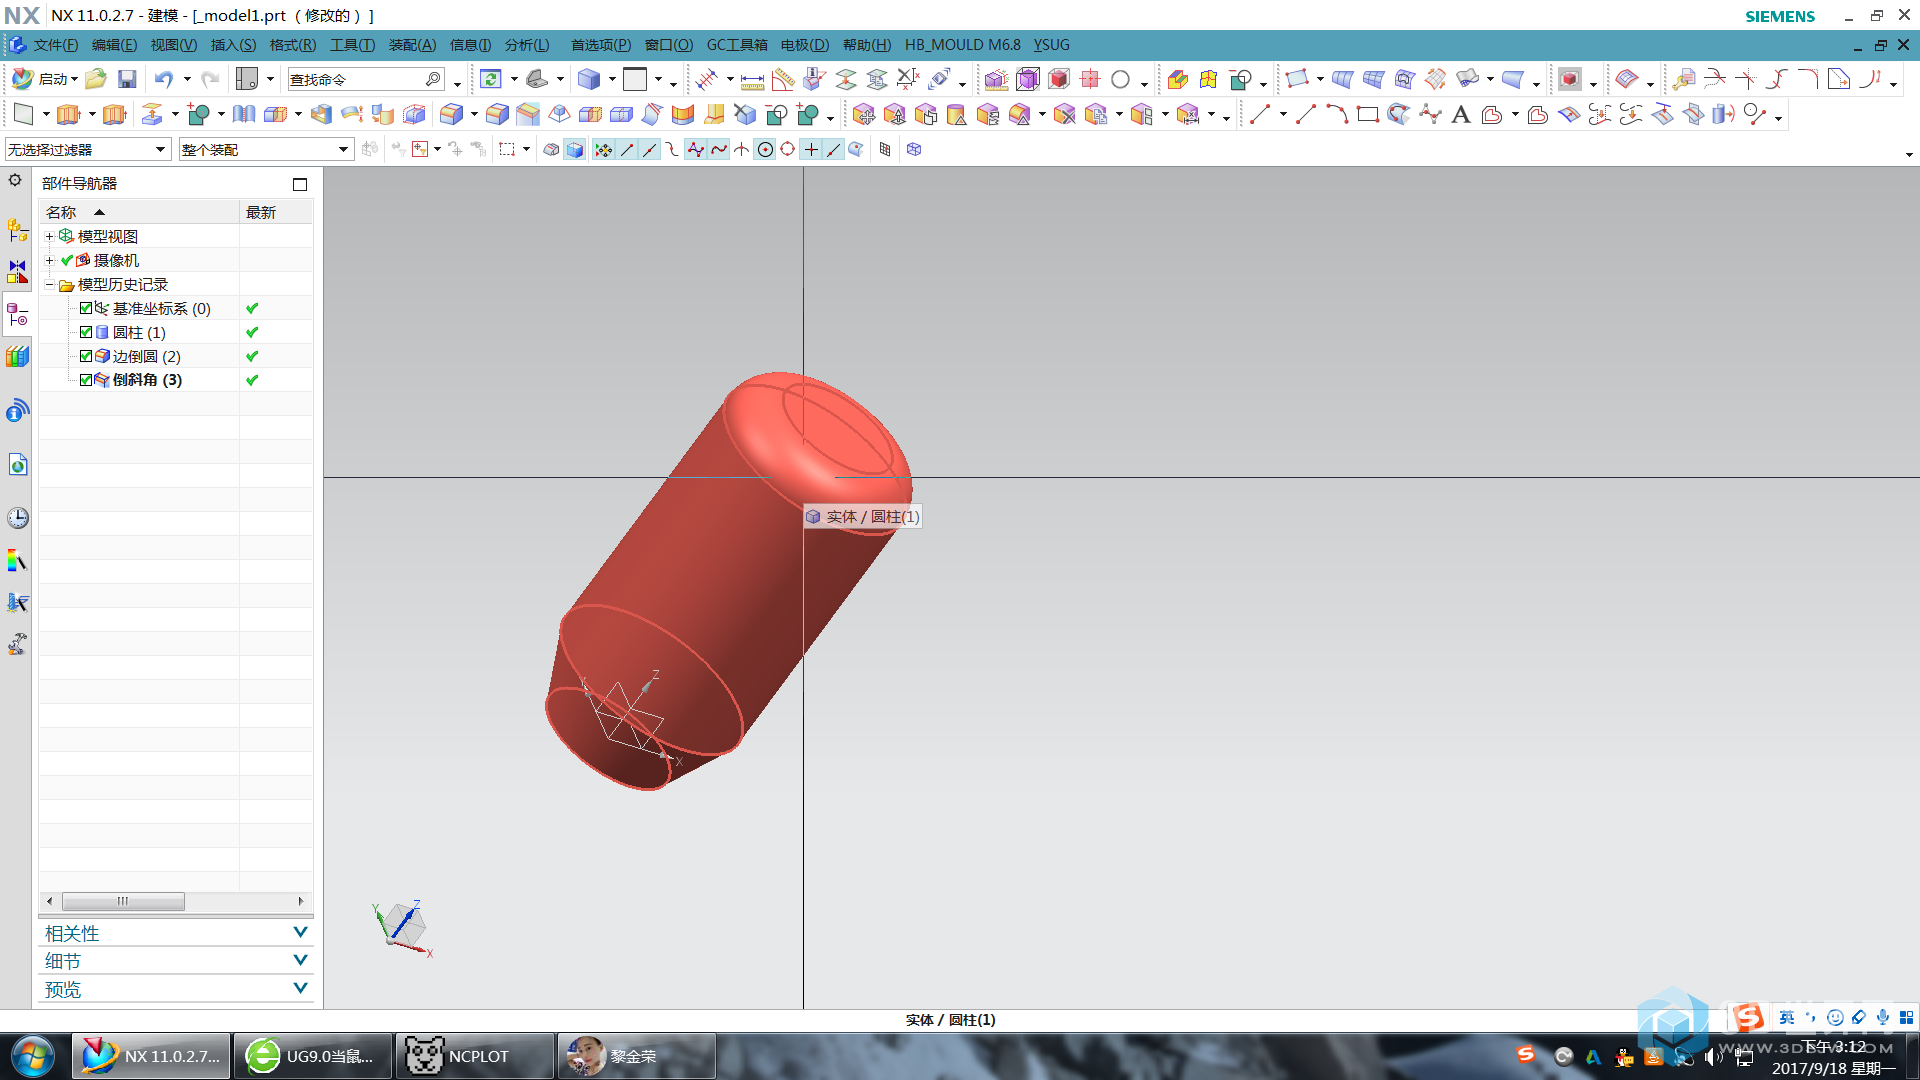This screenshot has width=1920, height=1080.
Task: Open the 文件(F) menu
Action: point(55,45)
